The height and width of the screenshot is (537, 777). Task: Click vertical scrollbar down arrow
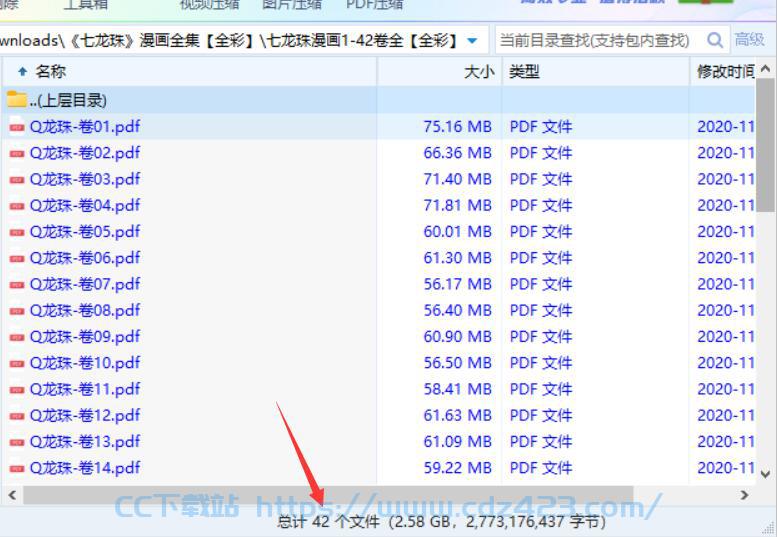pyautogui.click(x=765, y=474)
